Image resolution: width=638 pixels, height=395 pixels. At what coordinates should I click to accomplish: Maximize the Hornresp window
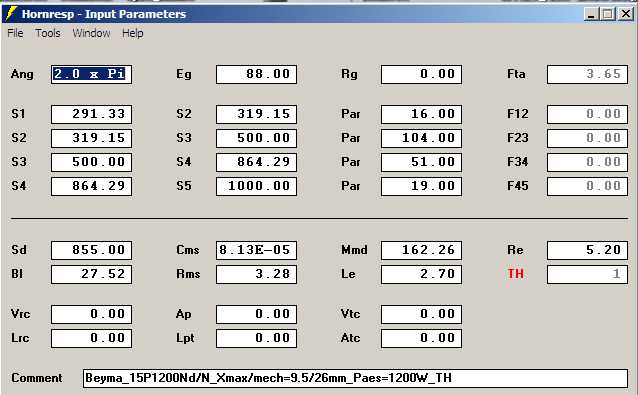pos(607,14)
